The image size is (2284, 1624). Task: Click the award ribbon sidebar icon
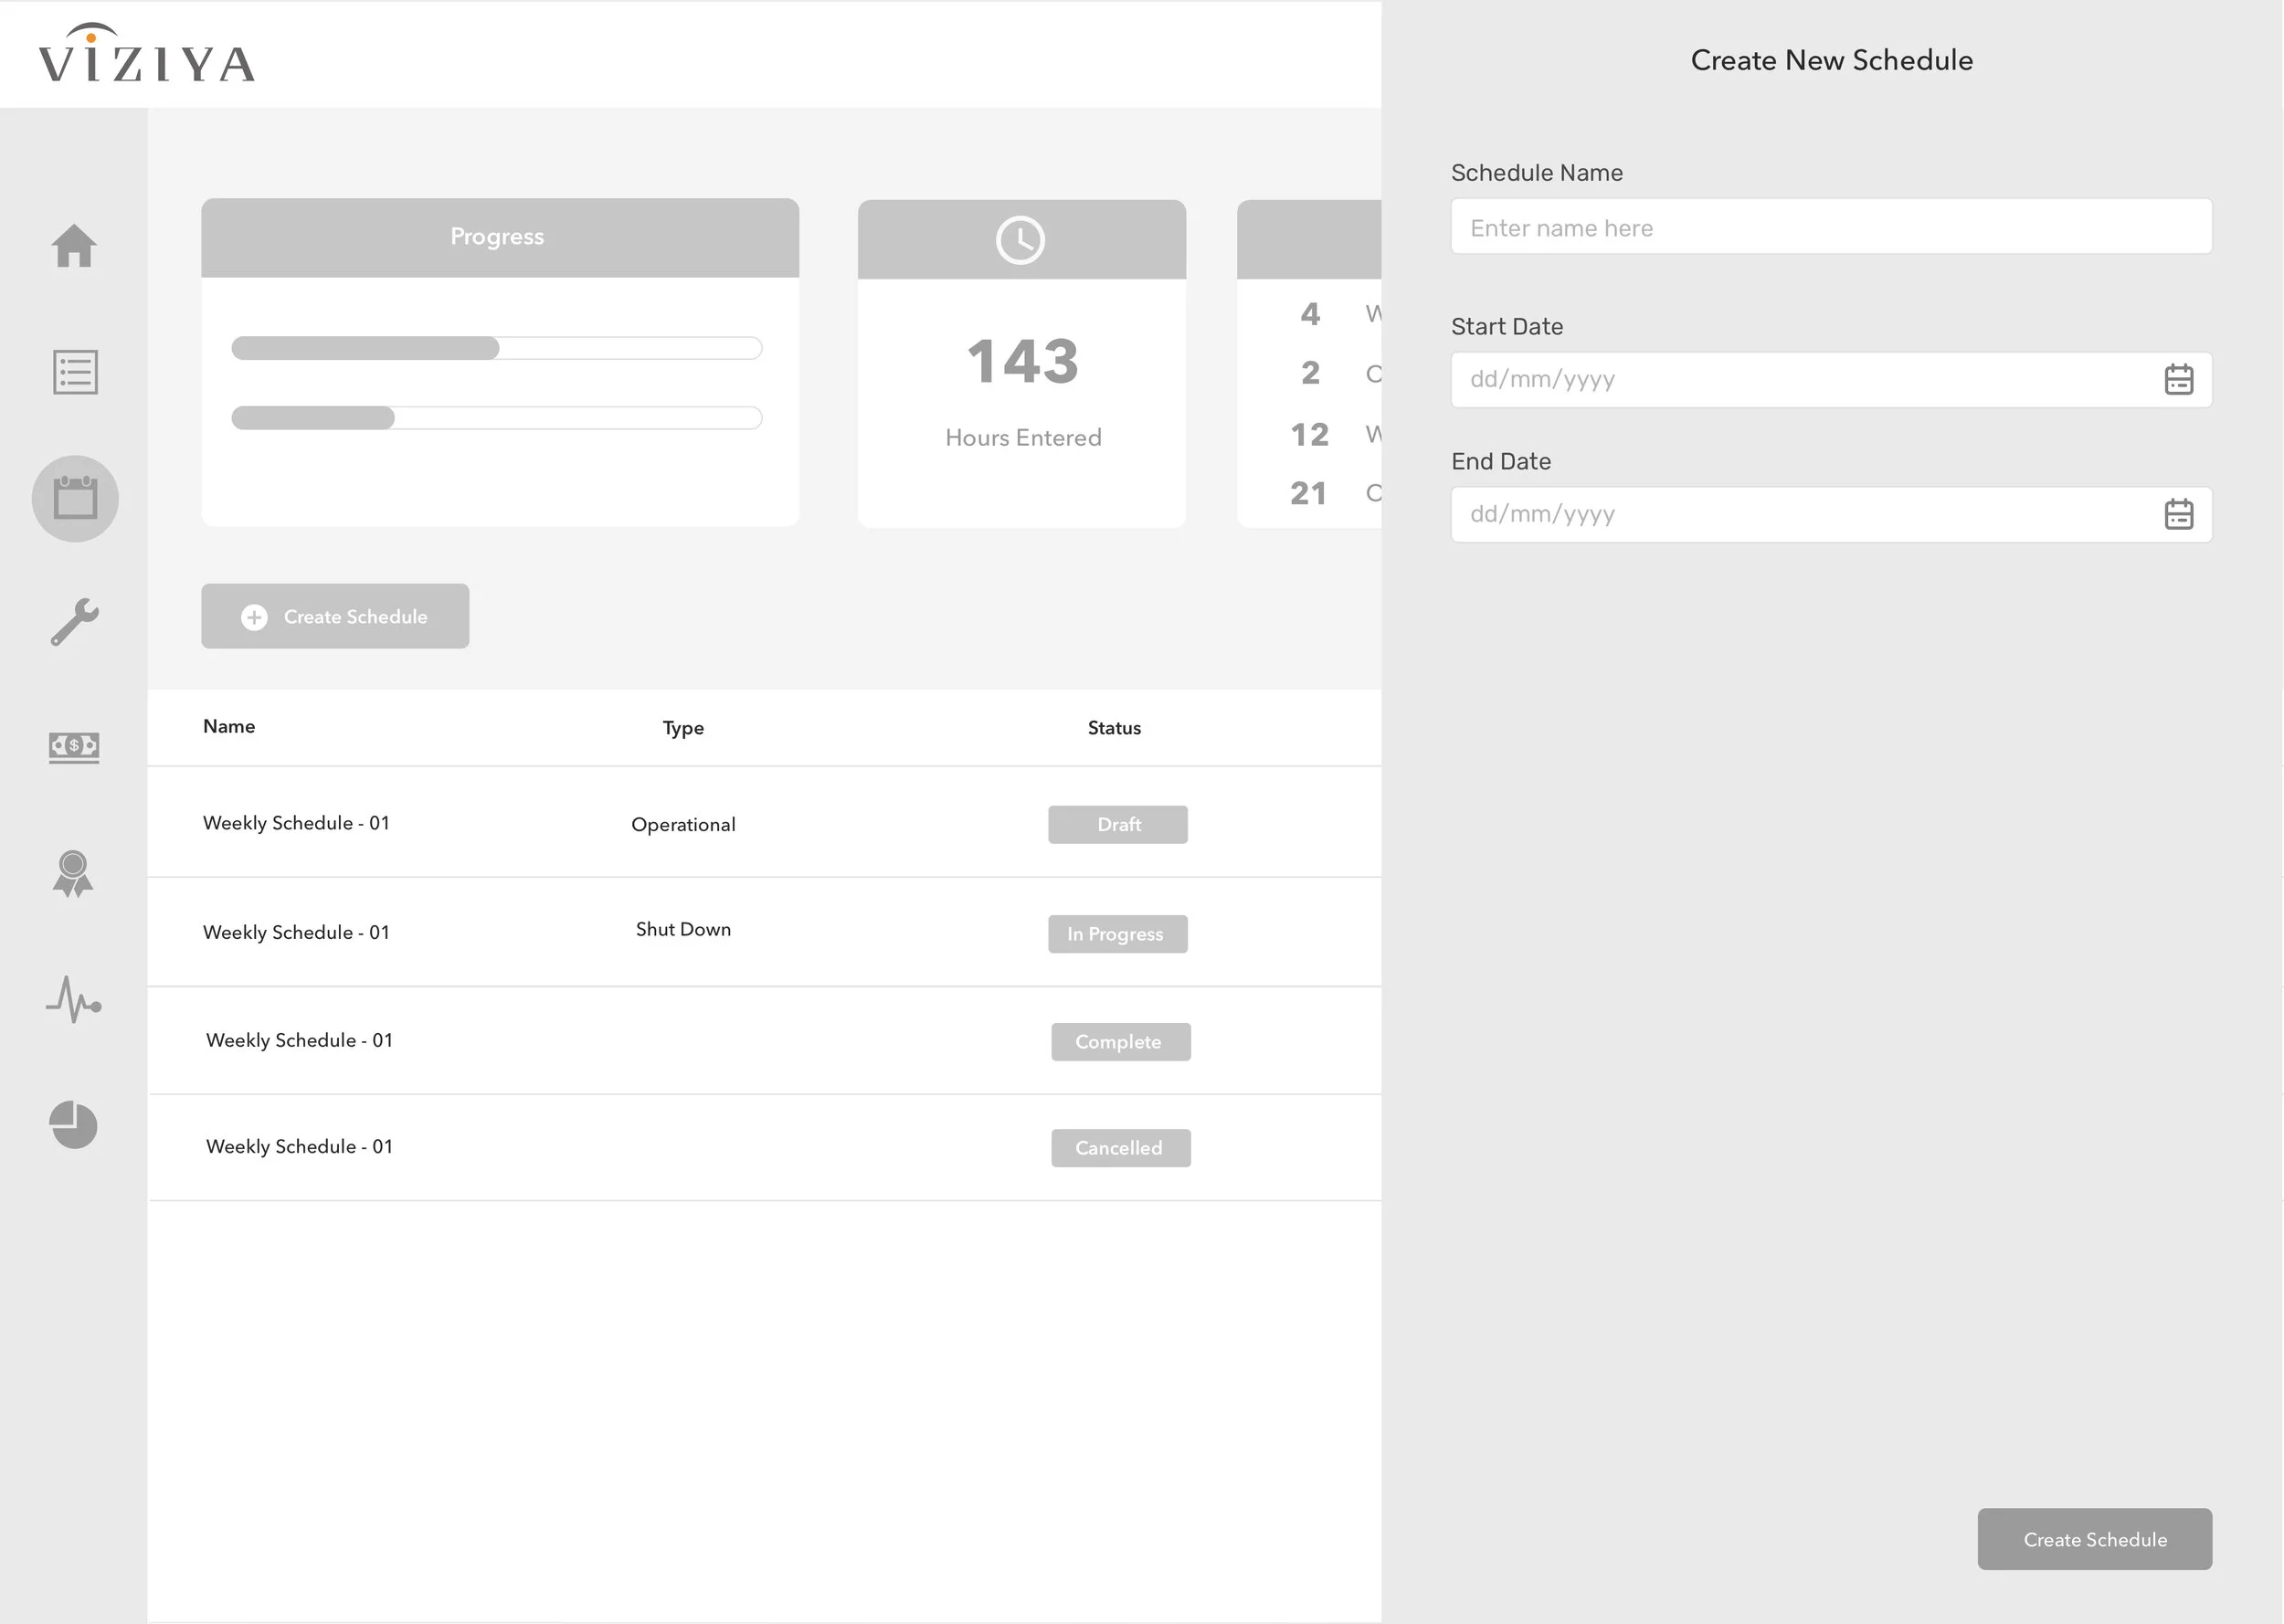tap(73, 873)
